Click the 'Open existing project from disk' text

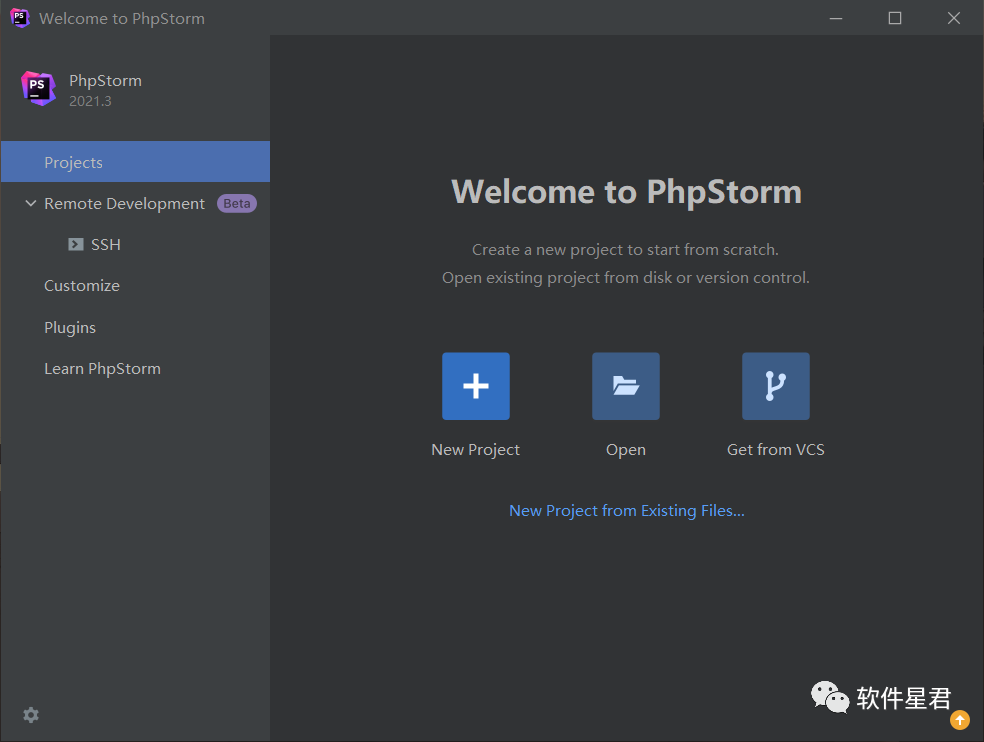click(626, 278)
